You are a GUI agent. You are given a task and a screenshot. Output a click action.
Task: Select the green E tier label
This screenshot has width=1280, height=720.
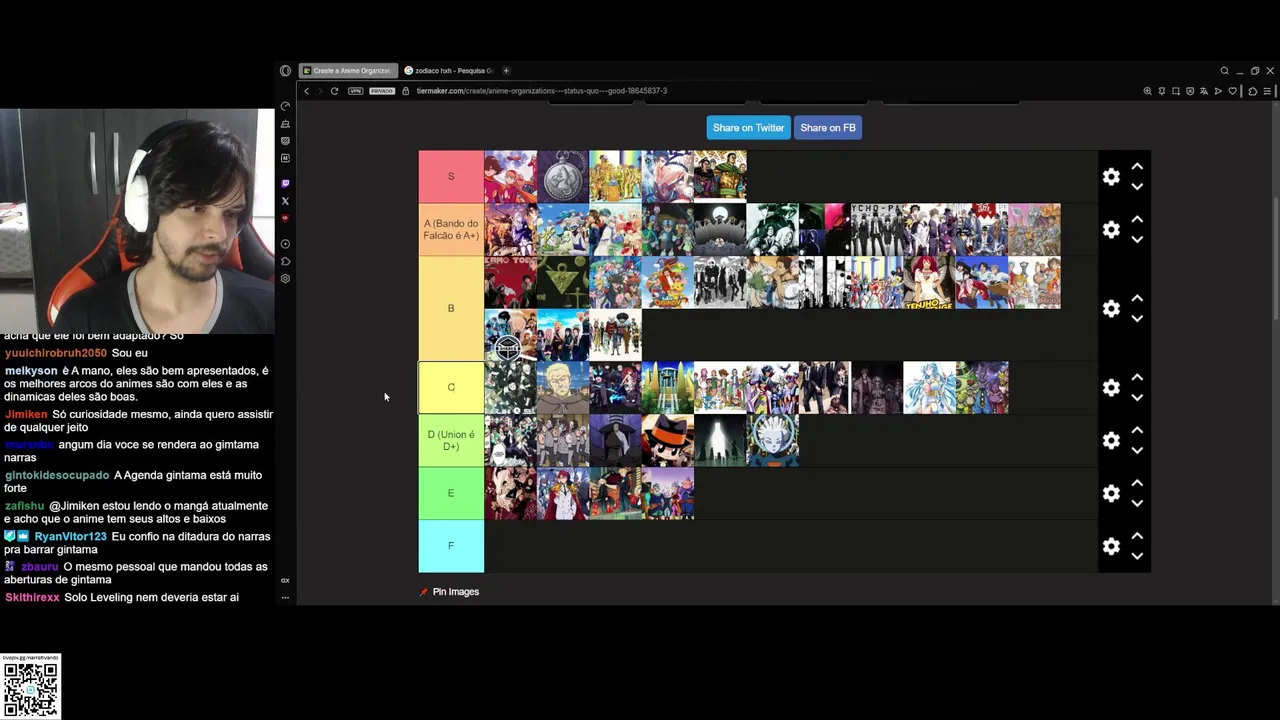(x=451, y=493)
